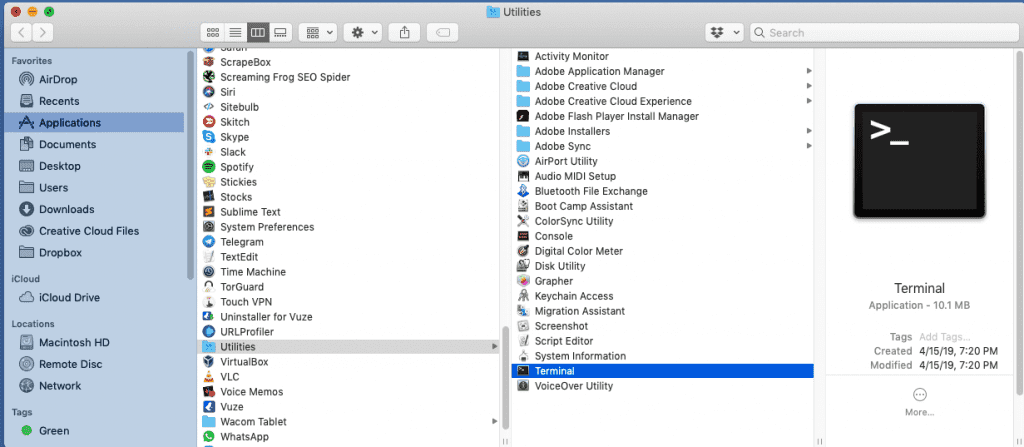Select the Telegram app icon
Screen dimensions: 1024x447
pyautogui.click(x=209, y=242)
